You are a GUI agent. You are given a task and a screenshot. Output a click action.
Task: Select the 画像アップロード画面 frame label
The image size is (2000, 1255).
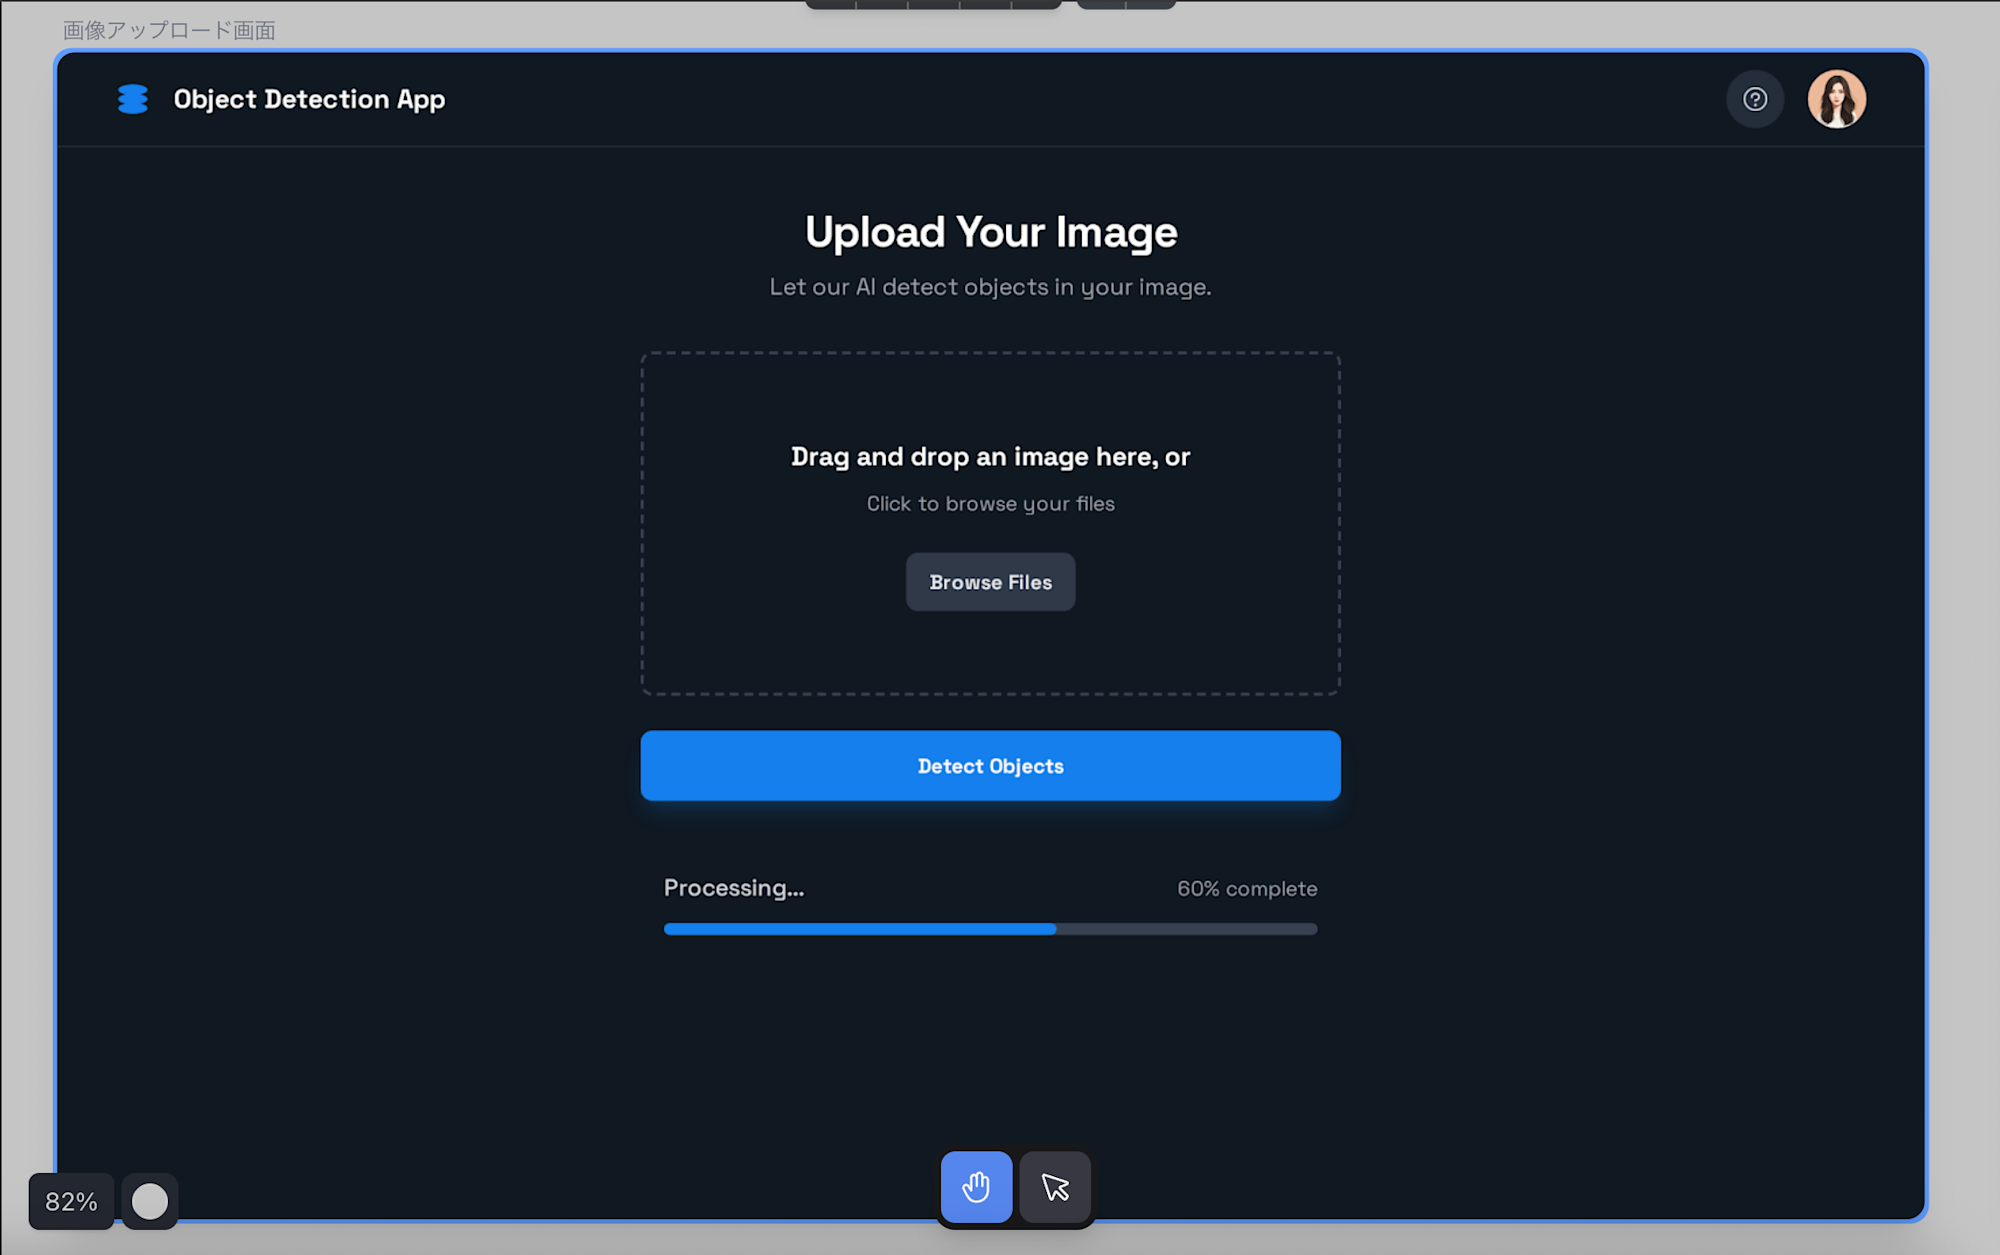point(169,30)
